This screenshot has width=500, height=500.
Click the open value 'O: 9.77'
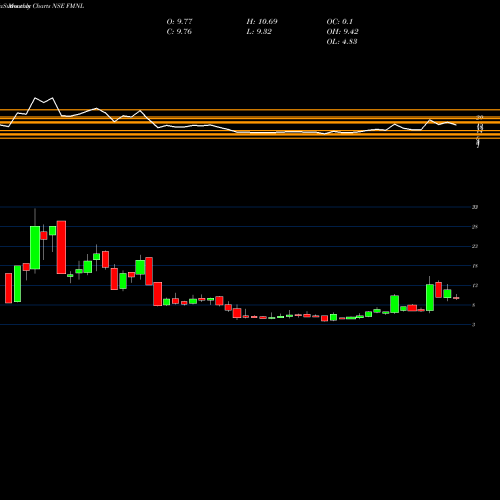pyautogui.click(x=180, y=22)
